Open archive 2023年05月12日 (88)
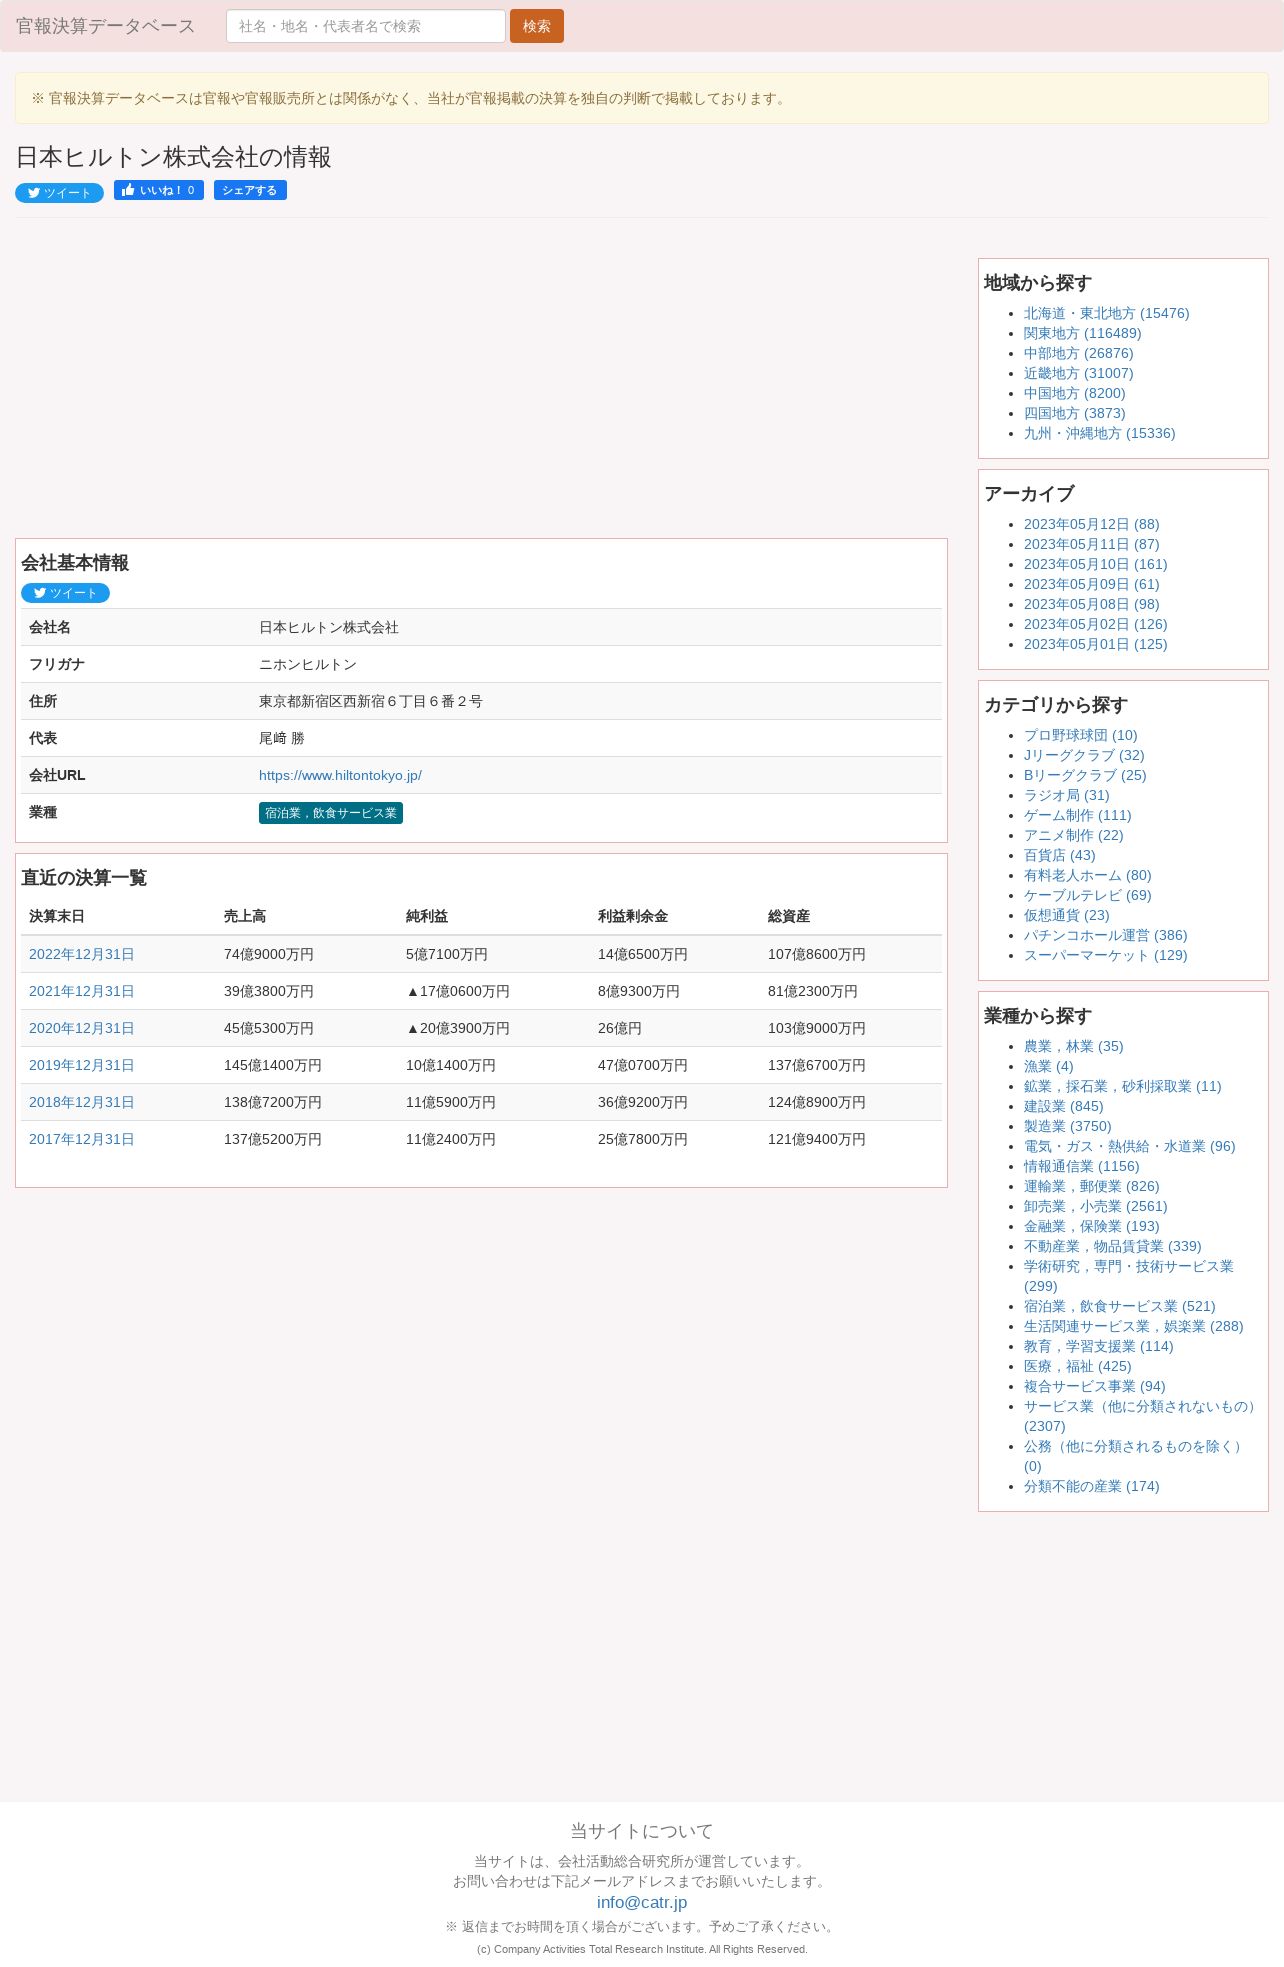Screen dimensions: 1284x1967 click(x=1091, y=524)
